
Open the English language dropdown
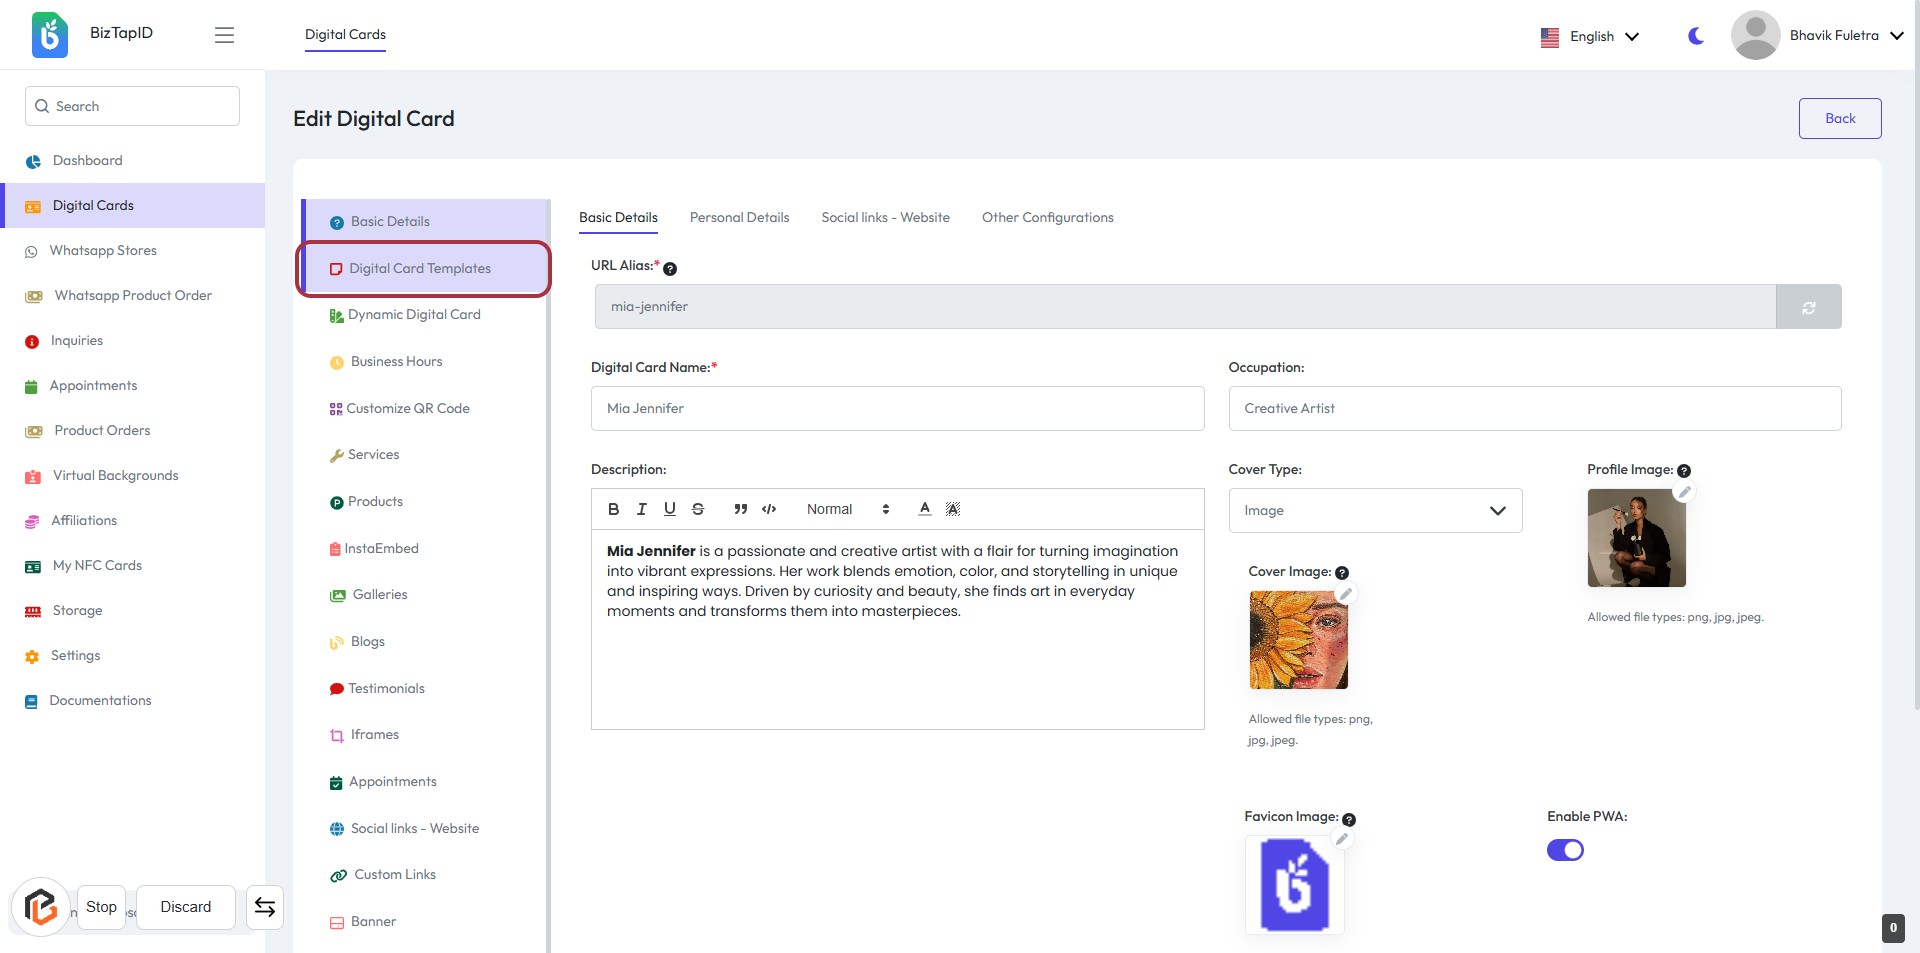[x=1590, y=36]
